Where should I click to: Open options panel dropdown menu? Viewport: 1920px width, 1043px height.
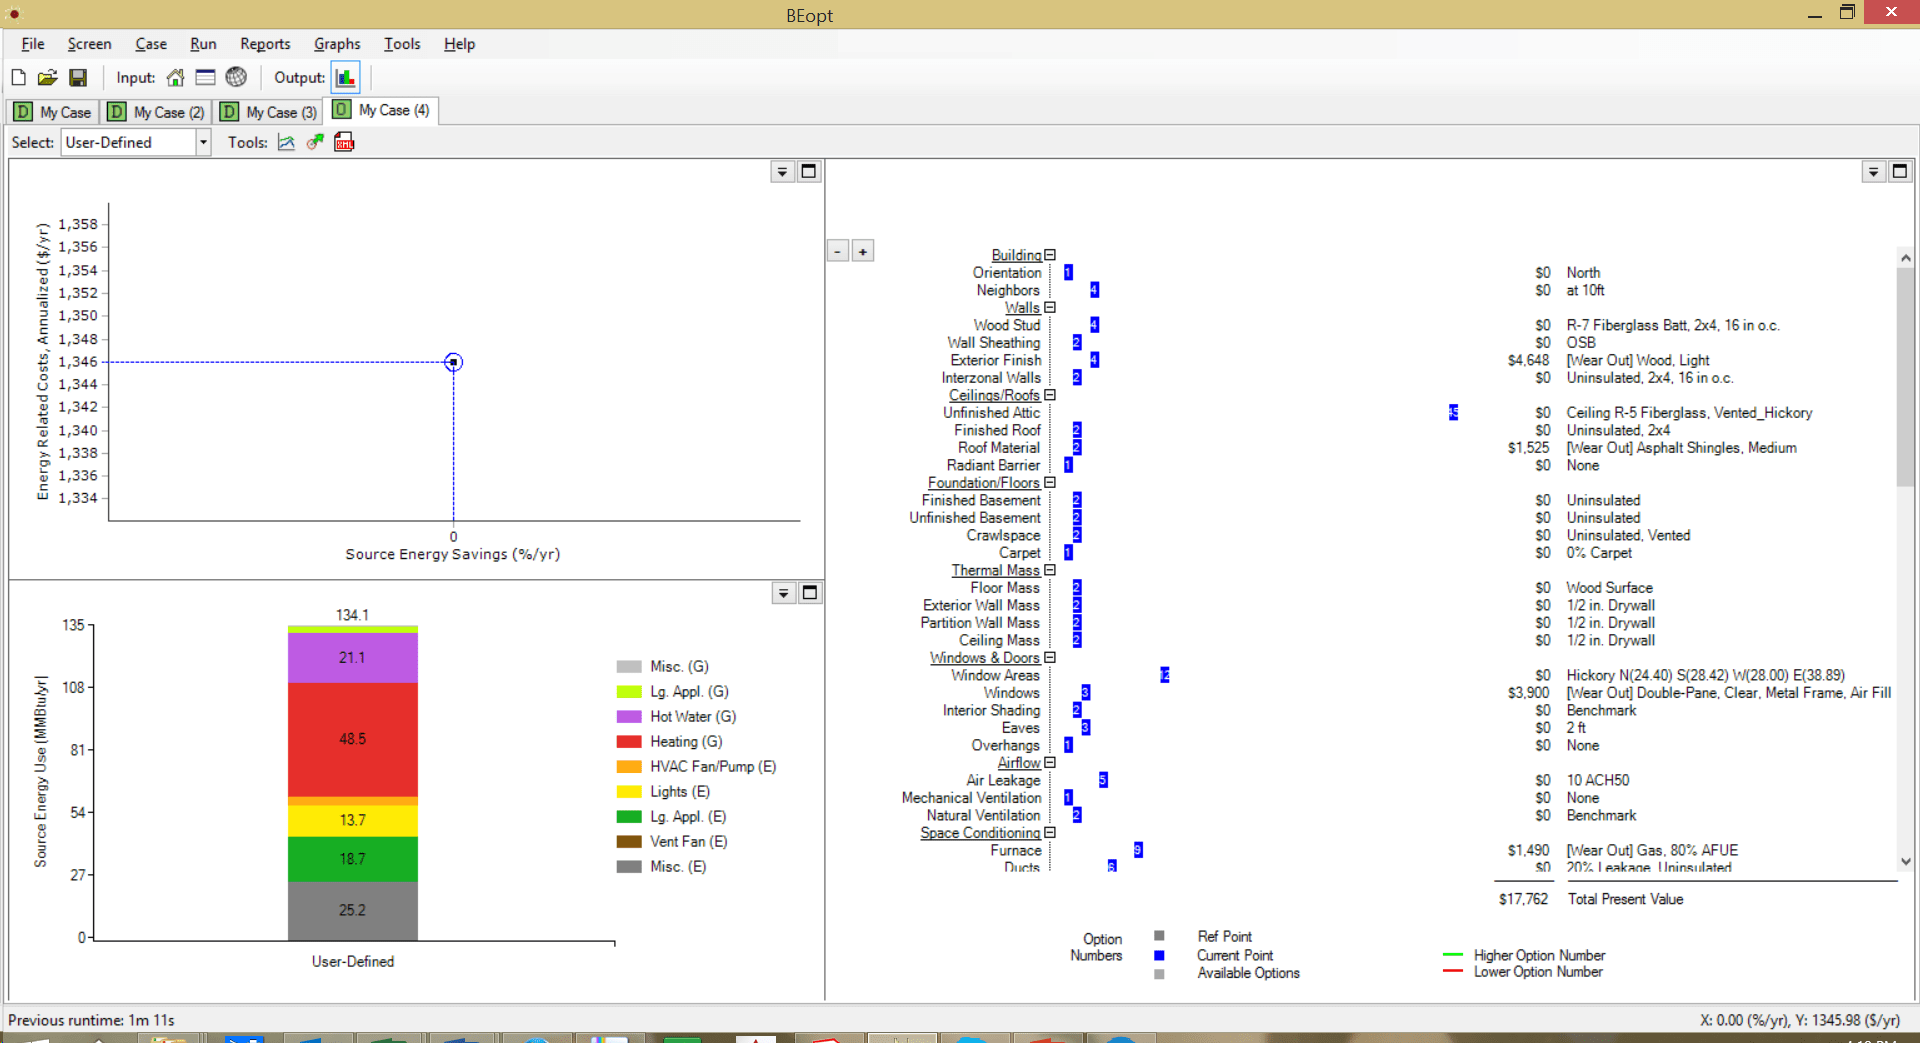tap(1874, 172)
